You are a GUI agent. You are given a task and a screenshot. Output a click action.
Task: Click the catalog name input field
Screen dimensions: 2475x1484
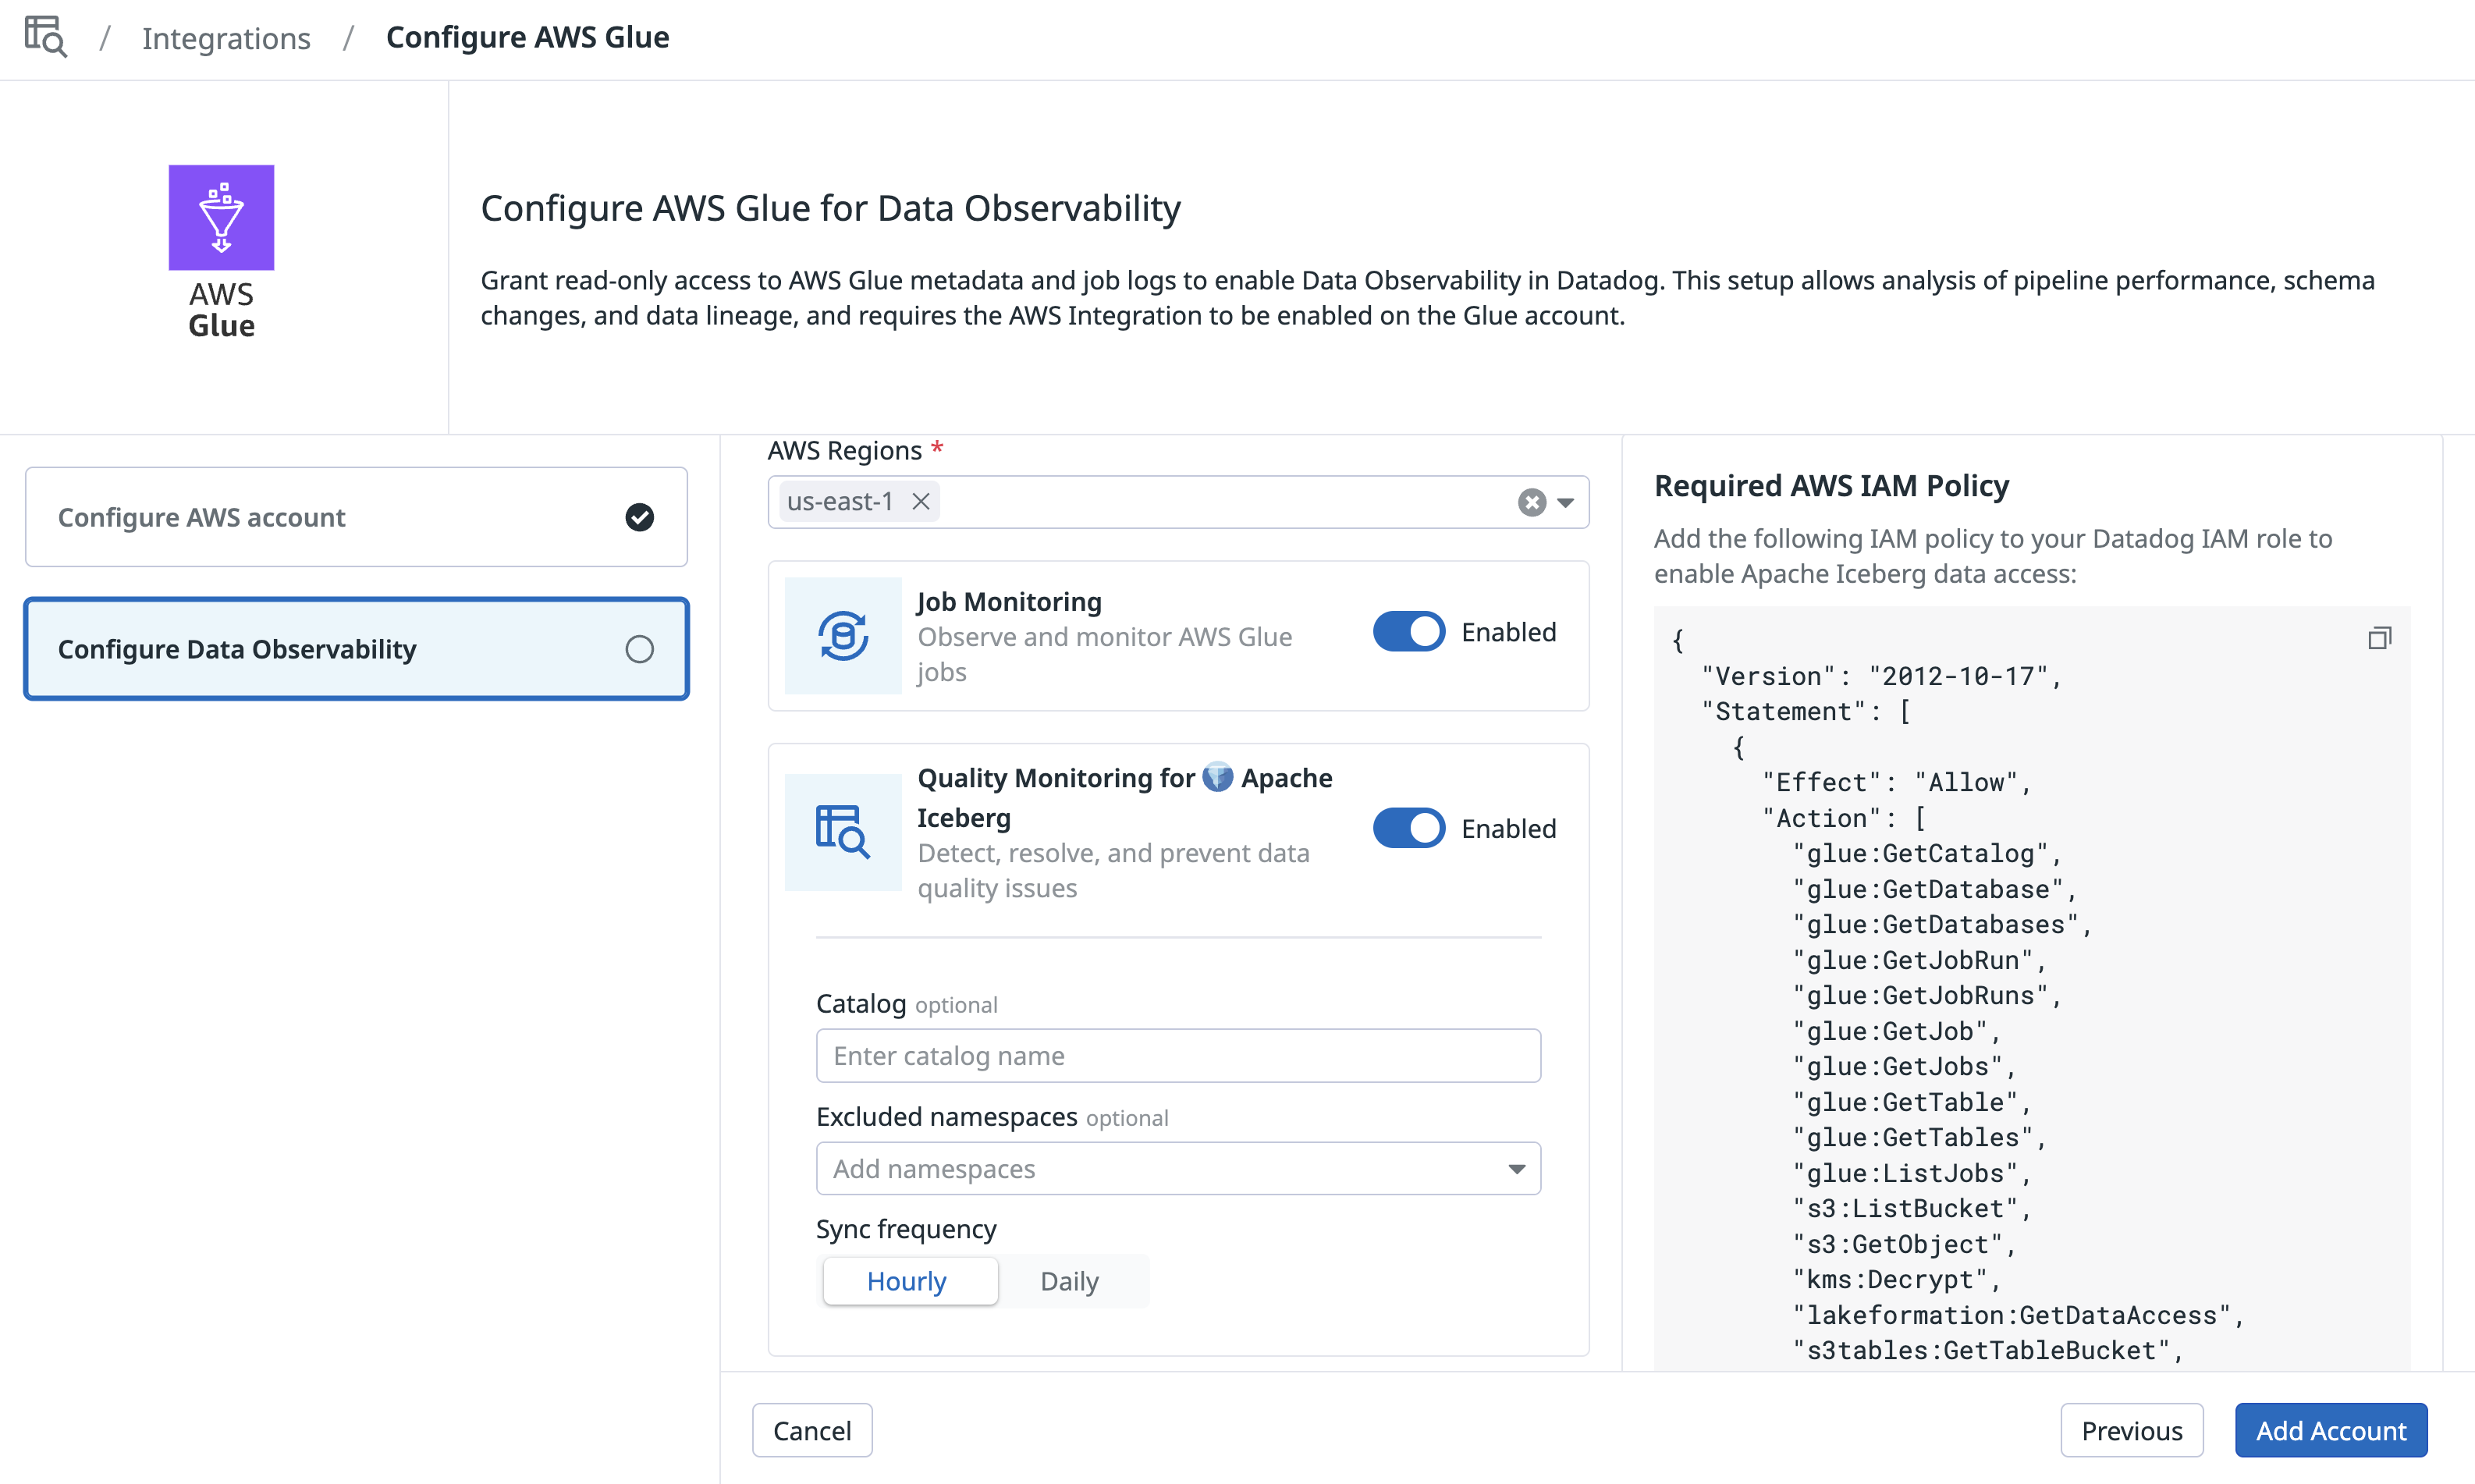[x=1177, y=1056]
